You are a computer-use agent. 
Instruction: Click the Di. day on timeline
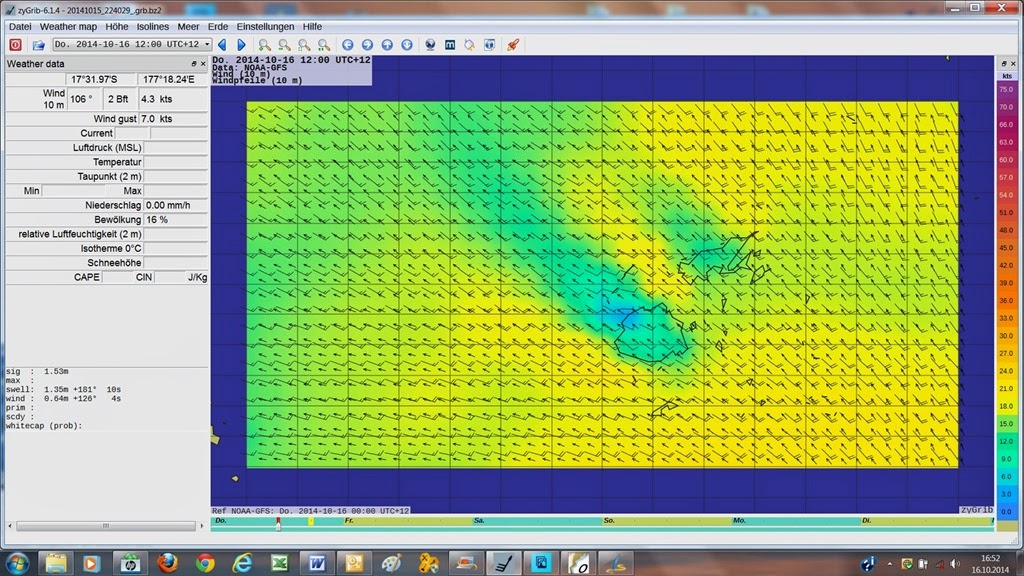pyautogui.click(x=867, y=520)
